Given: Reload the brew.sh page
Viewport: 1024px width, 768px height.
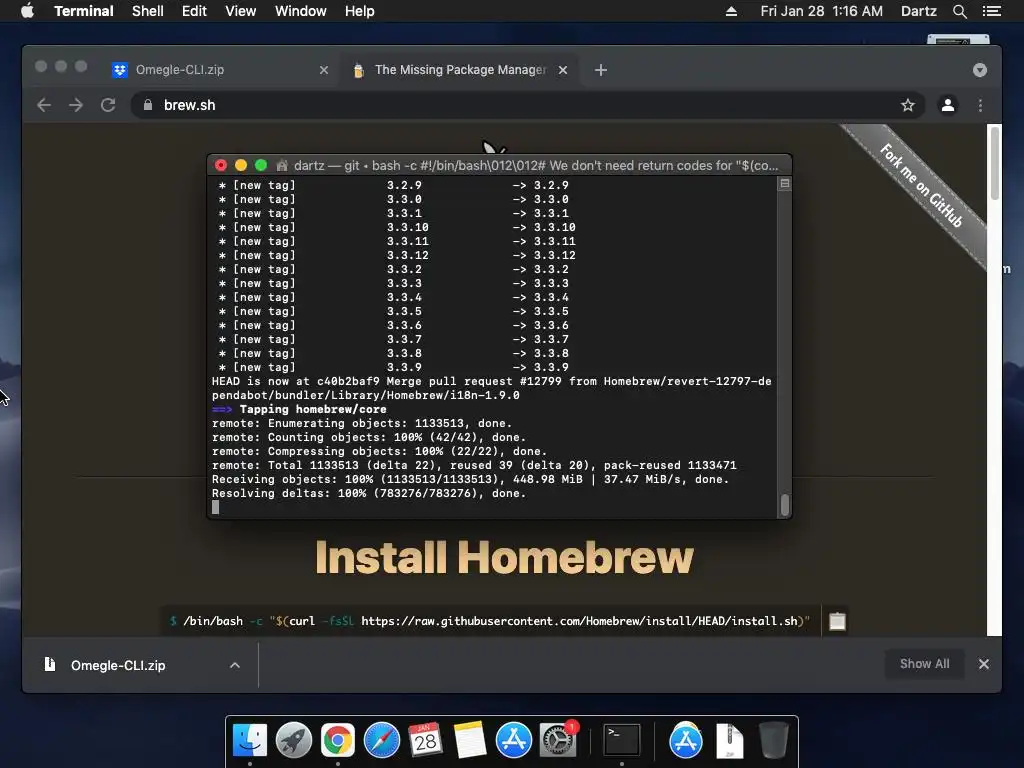Looking at the screenshot, I should pyautogui.click(x=108, y=105).
